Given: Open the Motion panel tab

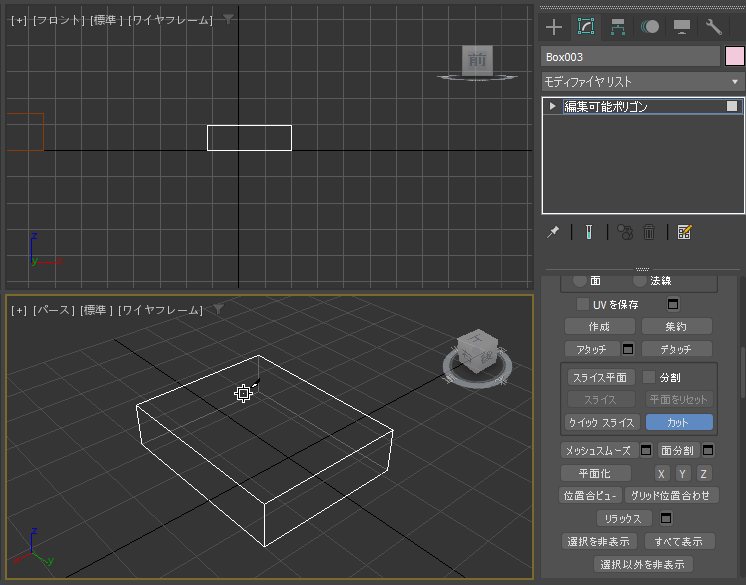Looking at the screenshot, I should (x=649, y=27).
